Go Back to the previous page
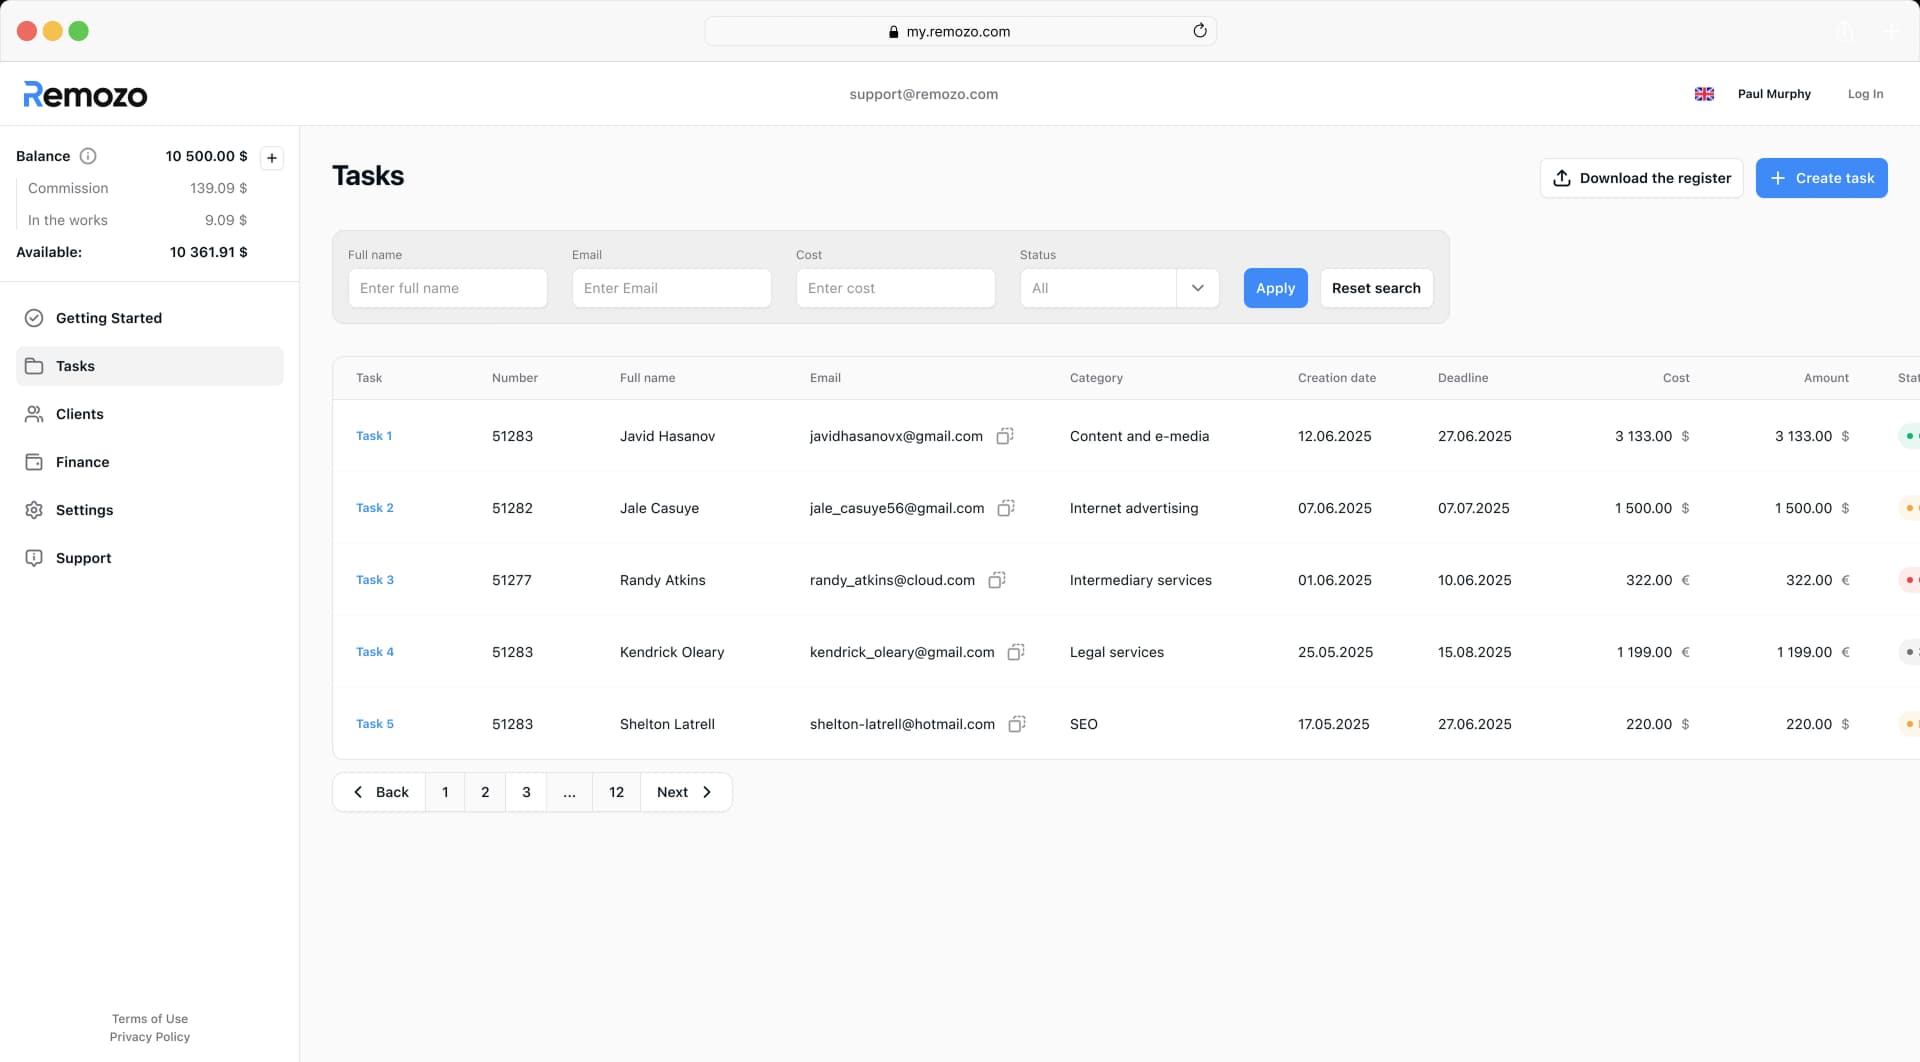 380,792
